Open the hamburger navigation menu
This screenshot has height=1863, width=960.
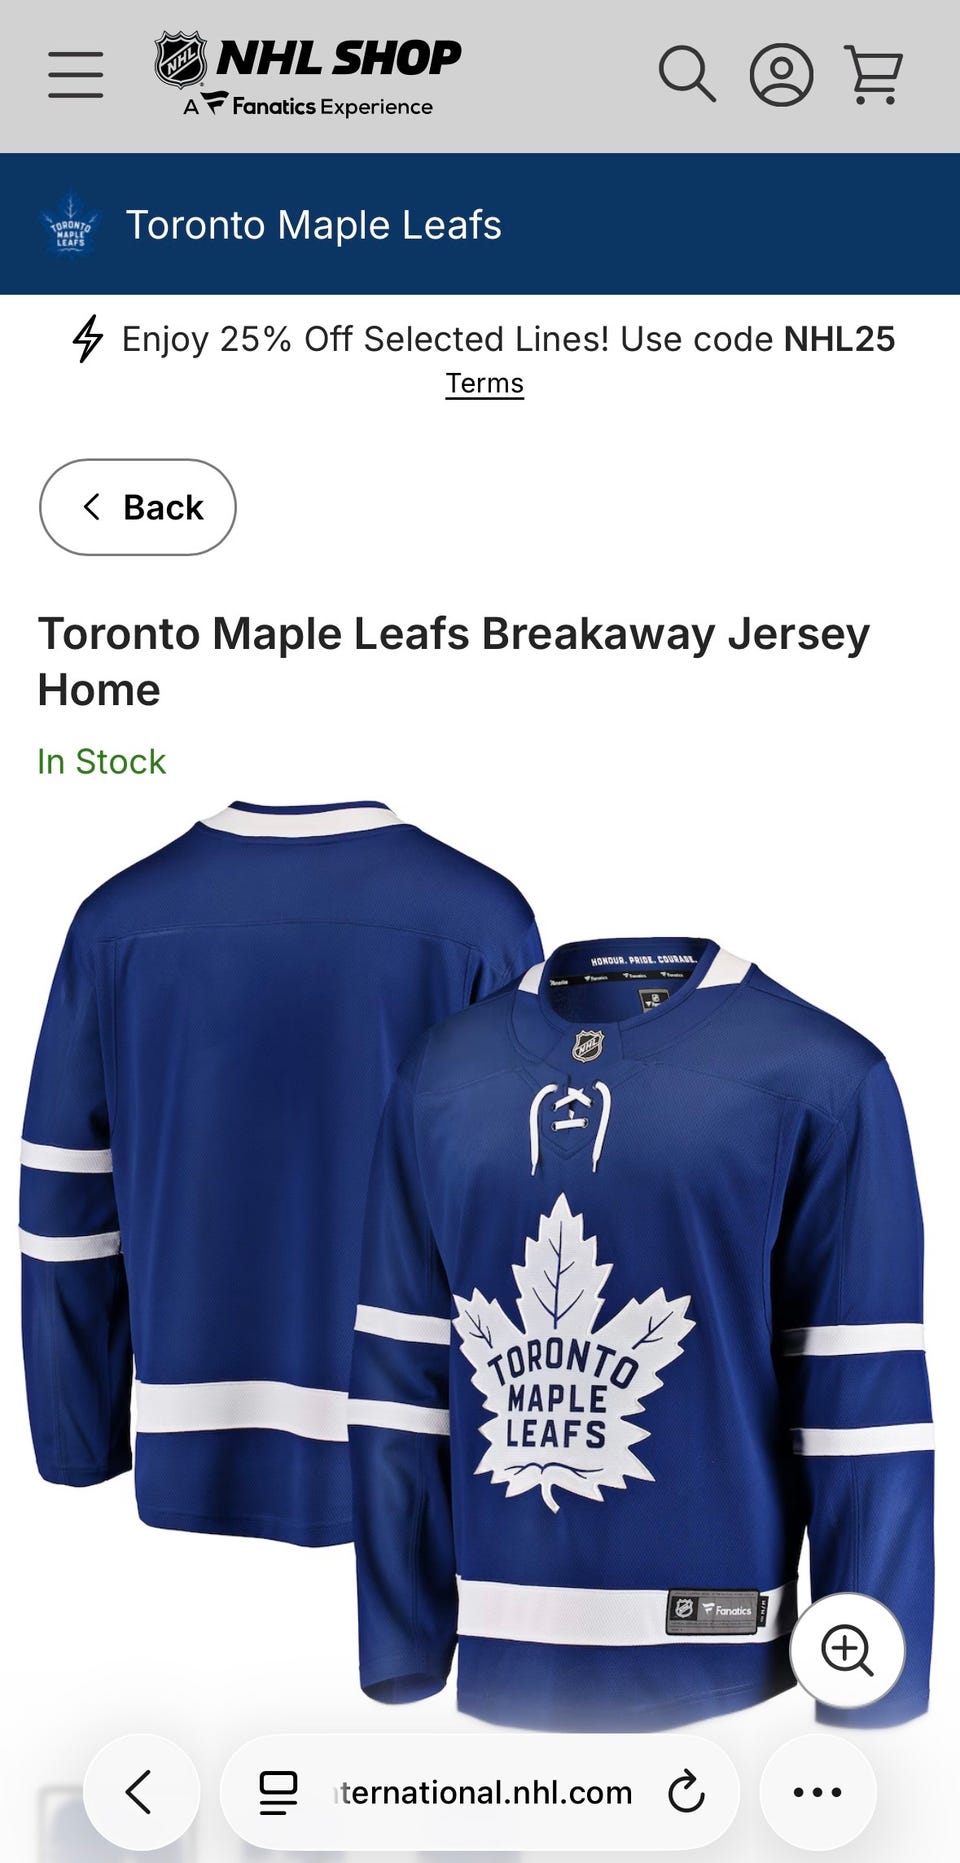[76, 75]
